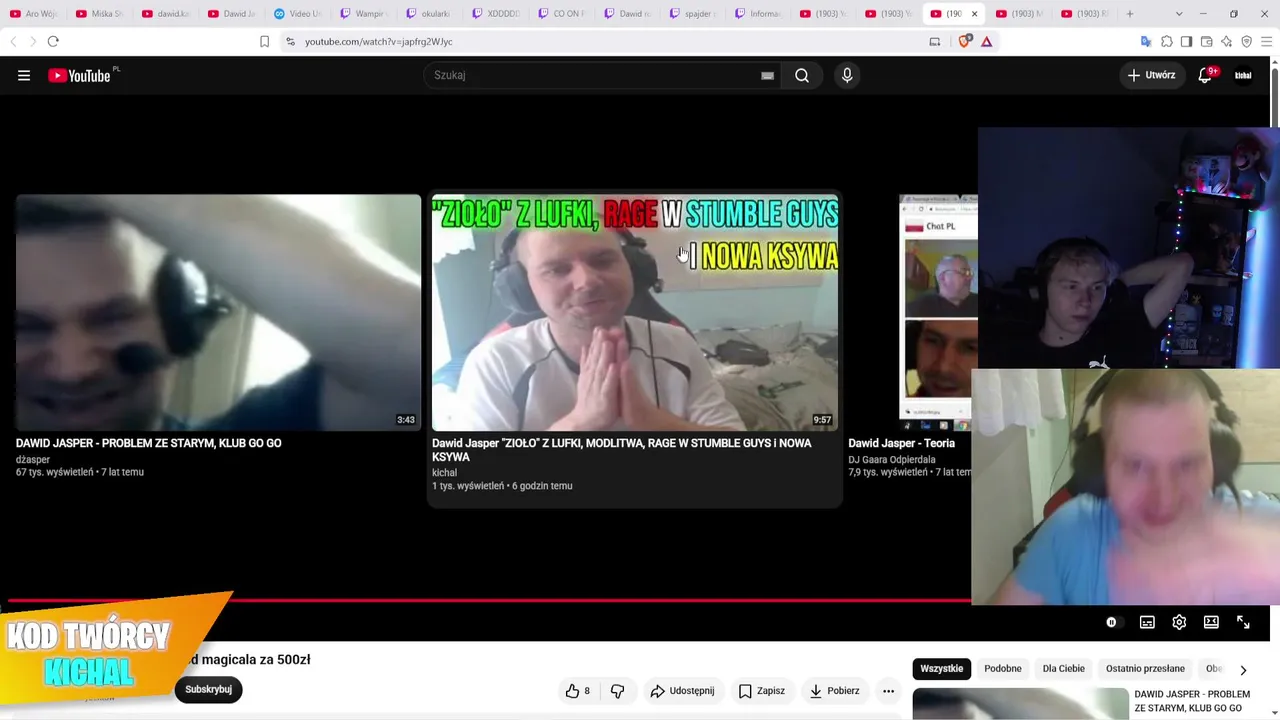Switch to the Miśka browser tab
The width and height of the screenshot is (1280, 720).
[x=99, y=14]
